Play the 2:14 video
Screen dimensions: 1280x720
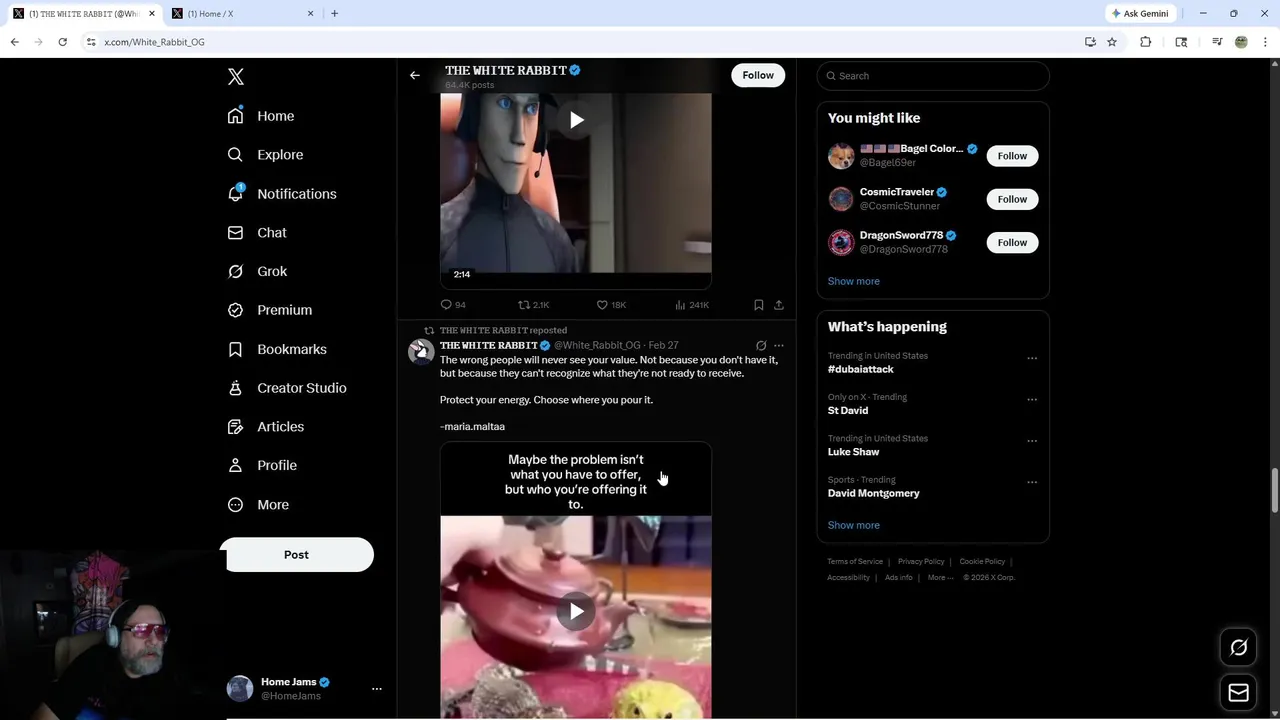(x=576, y=120)
